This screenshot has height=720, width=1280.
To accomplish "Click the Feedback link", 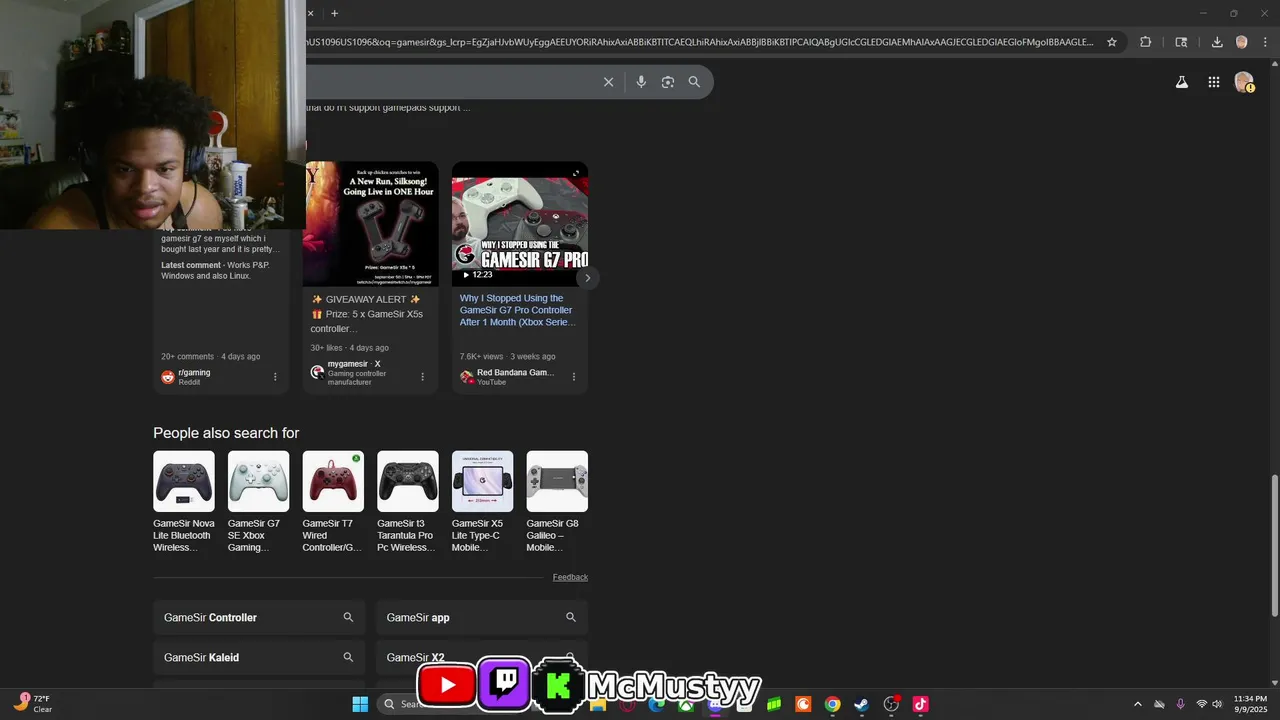I will (x=570, y=577).
